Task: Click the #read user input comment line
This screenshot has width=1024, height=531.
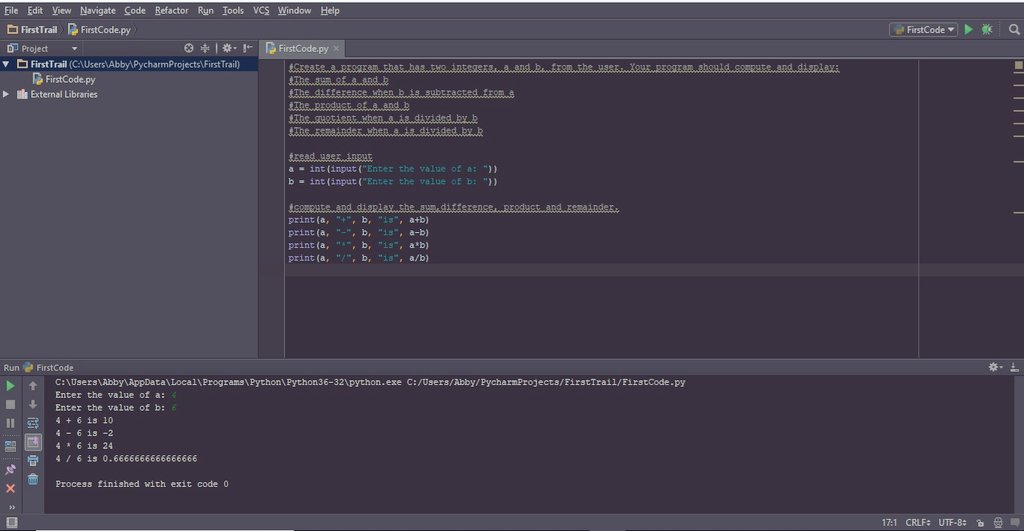Action: tap(330, 156)
